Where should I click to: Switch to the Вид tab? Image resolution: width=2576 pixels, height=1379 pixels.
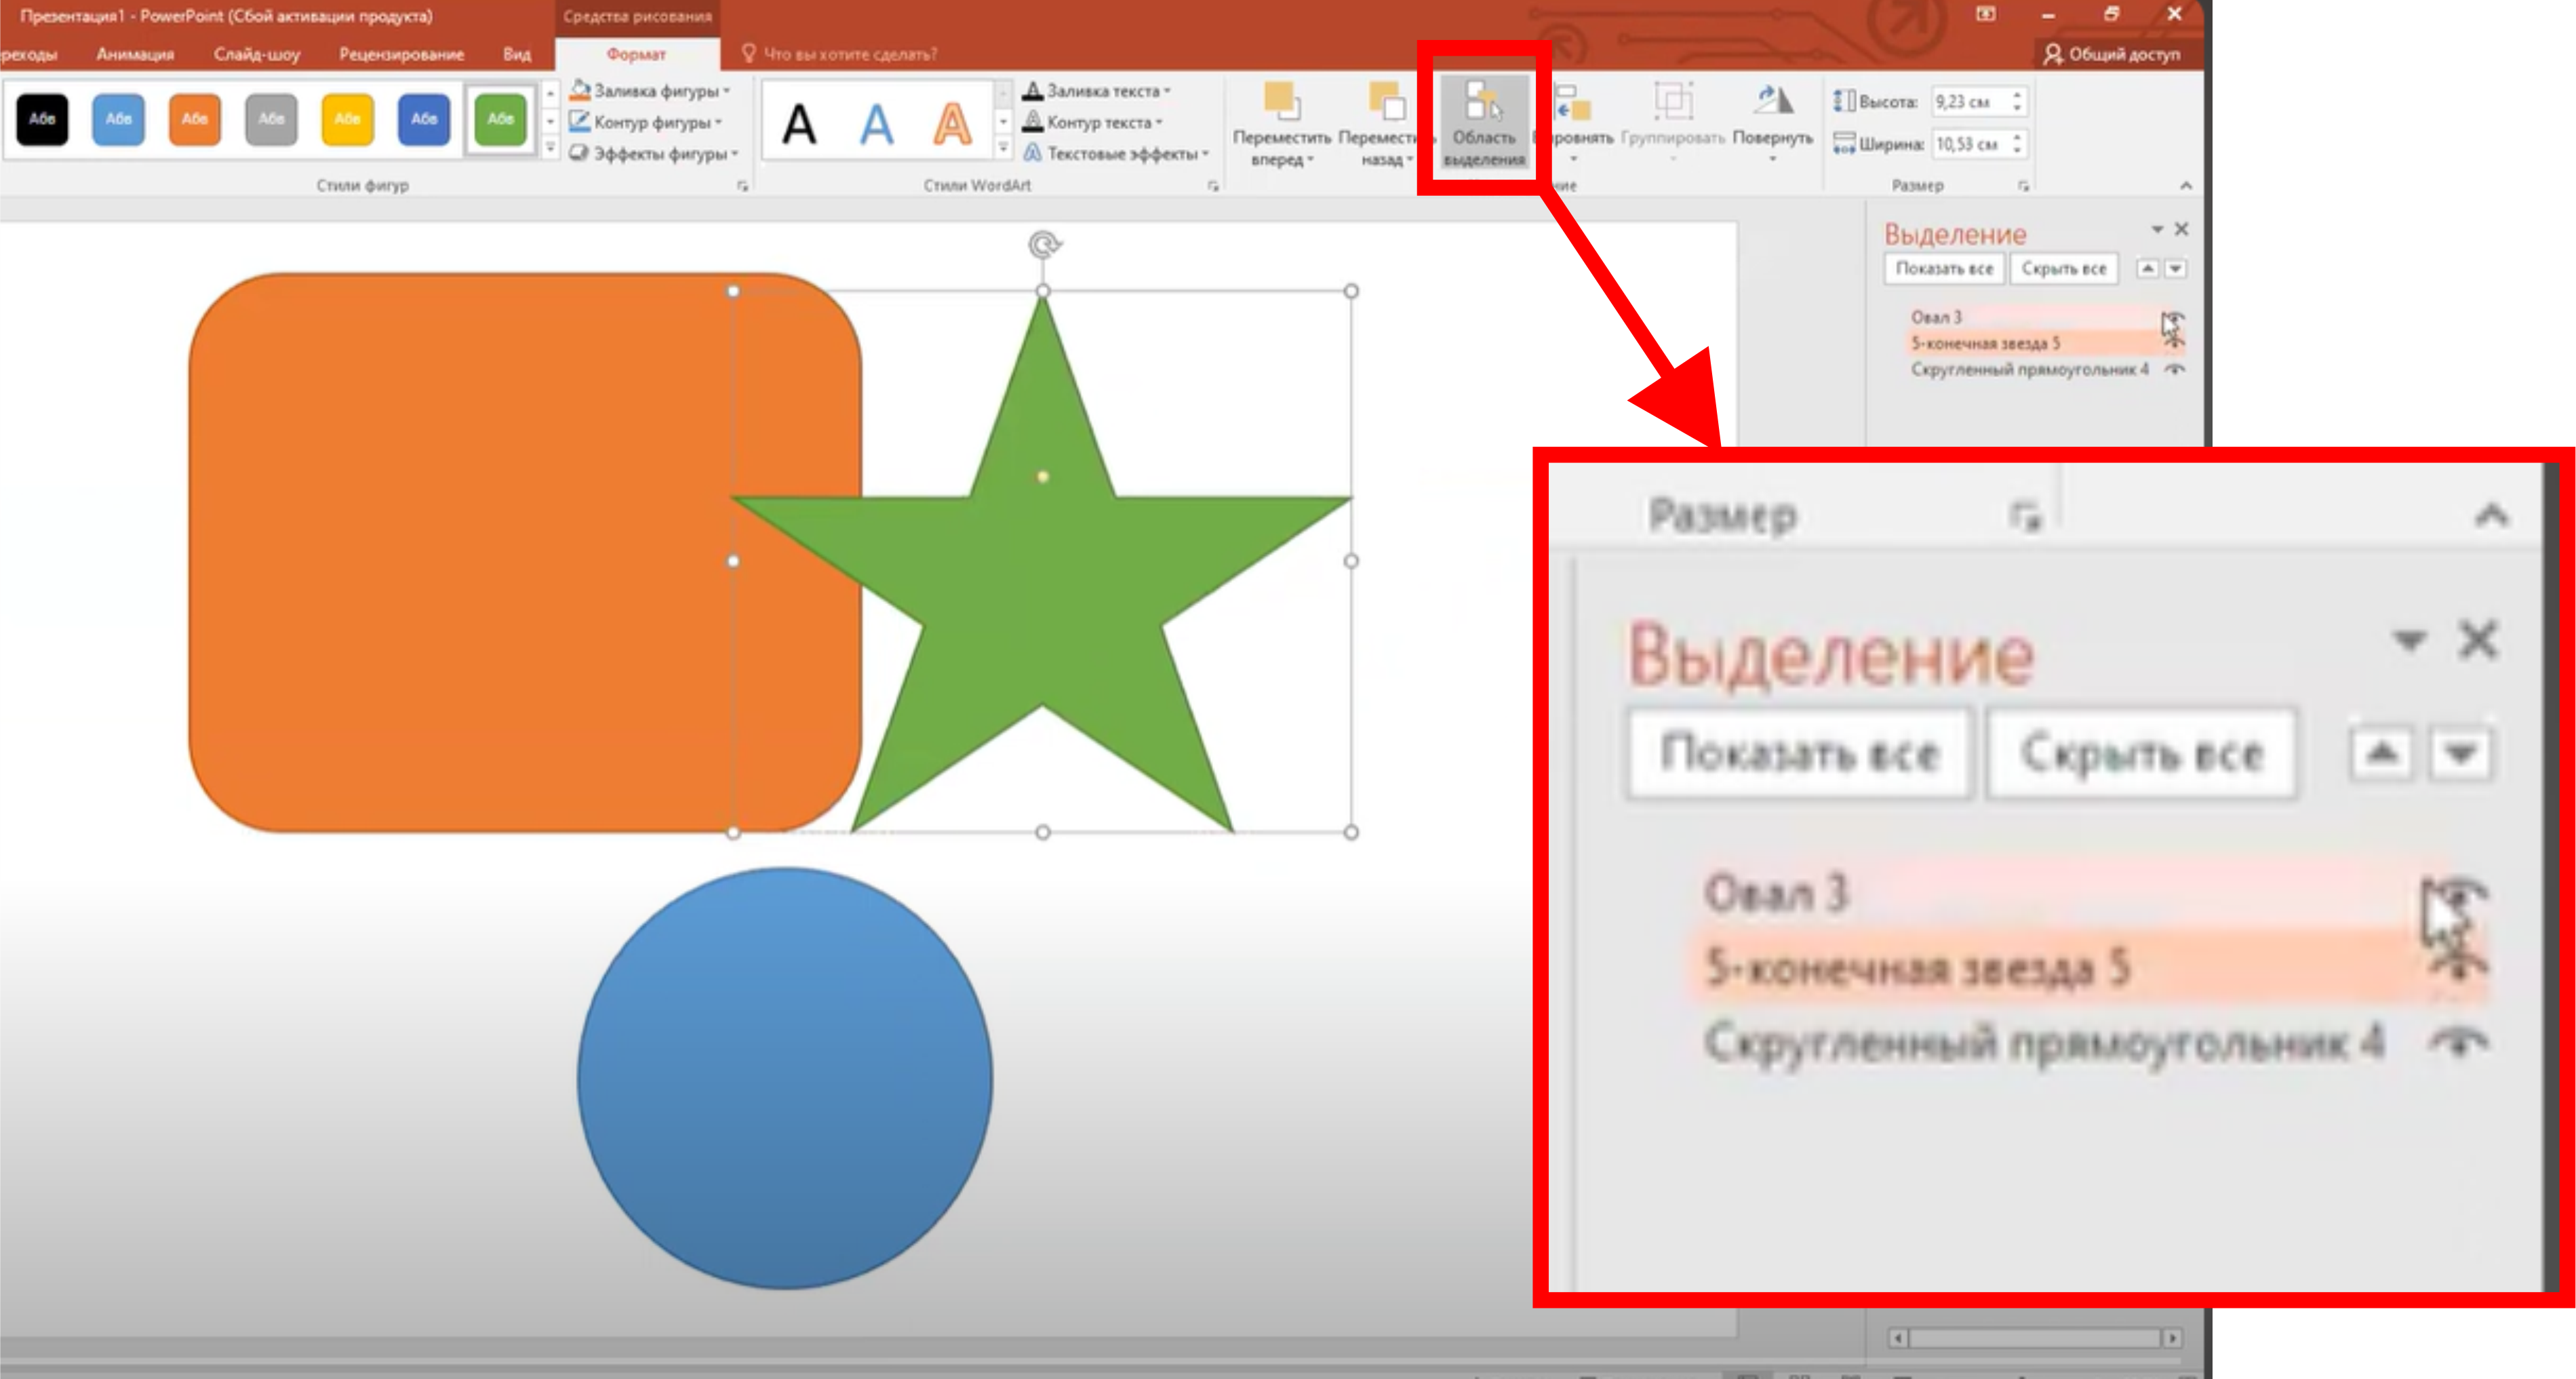517,54
